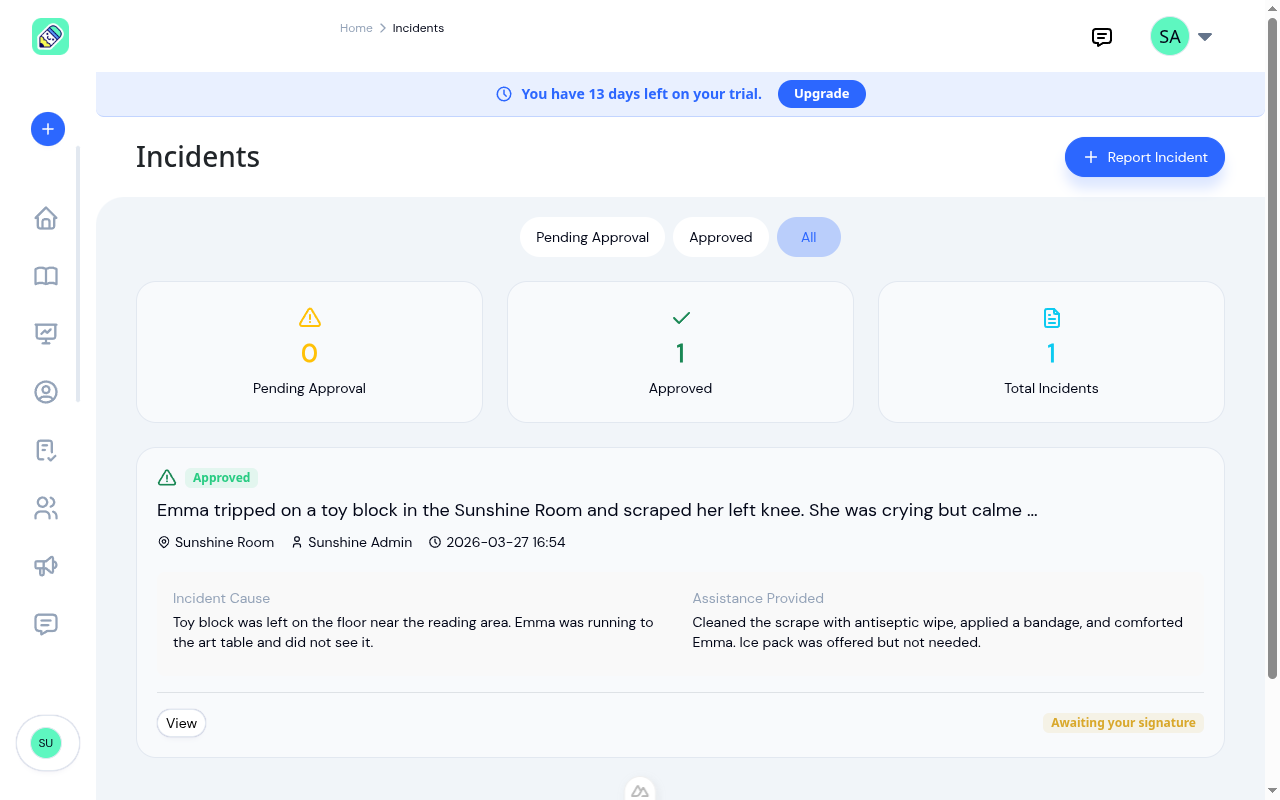Click the Pending Approval count card
The image size is (1280, 800).
click(x=310, y=352)
